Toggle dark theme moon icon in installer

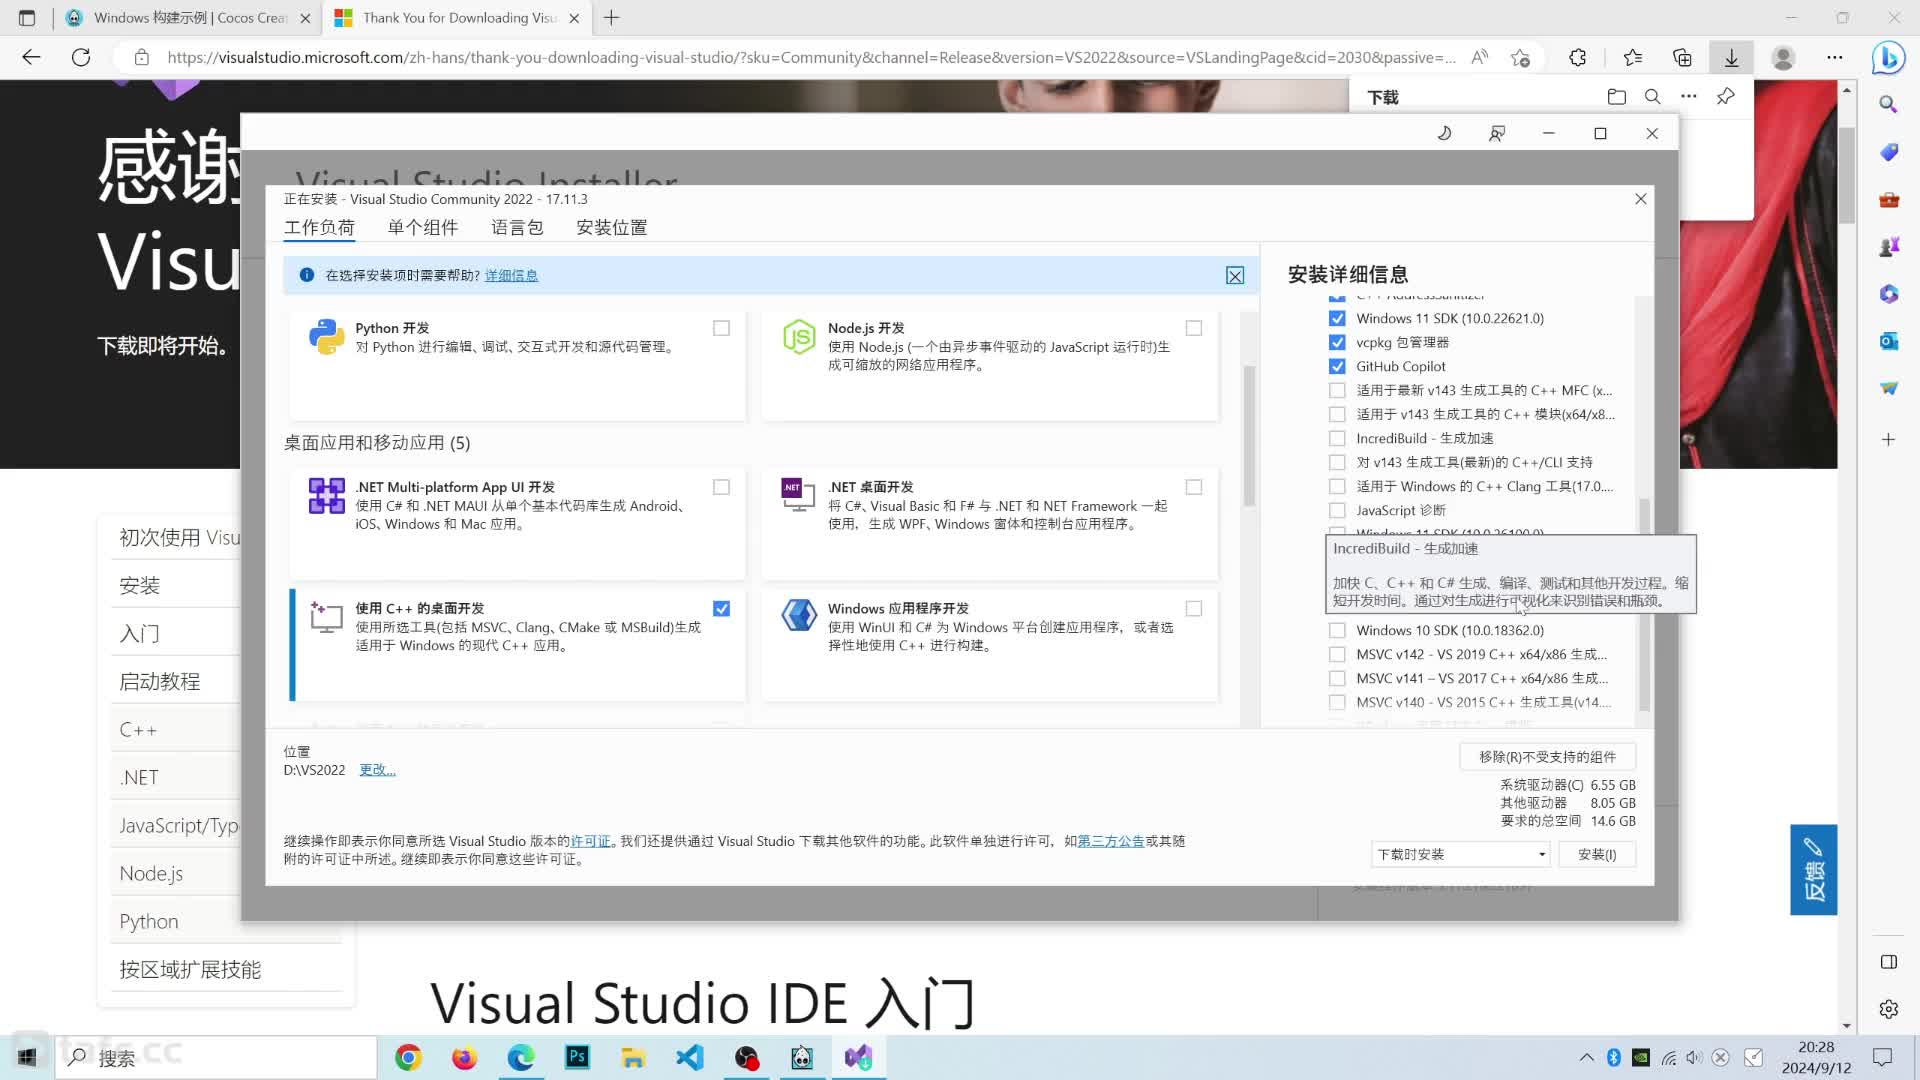click(1444, 133)
